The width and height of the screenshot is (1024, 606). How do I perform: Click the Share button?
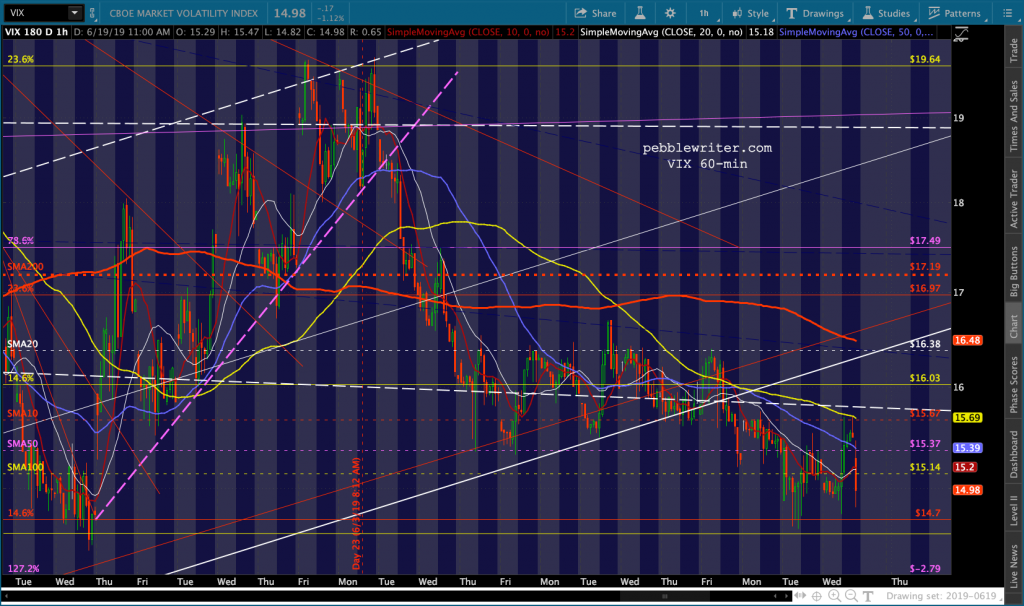click(596, 13)
